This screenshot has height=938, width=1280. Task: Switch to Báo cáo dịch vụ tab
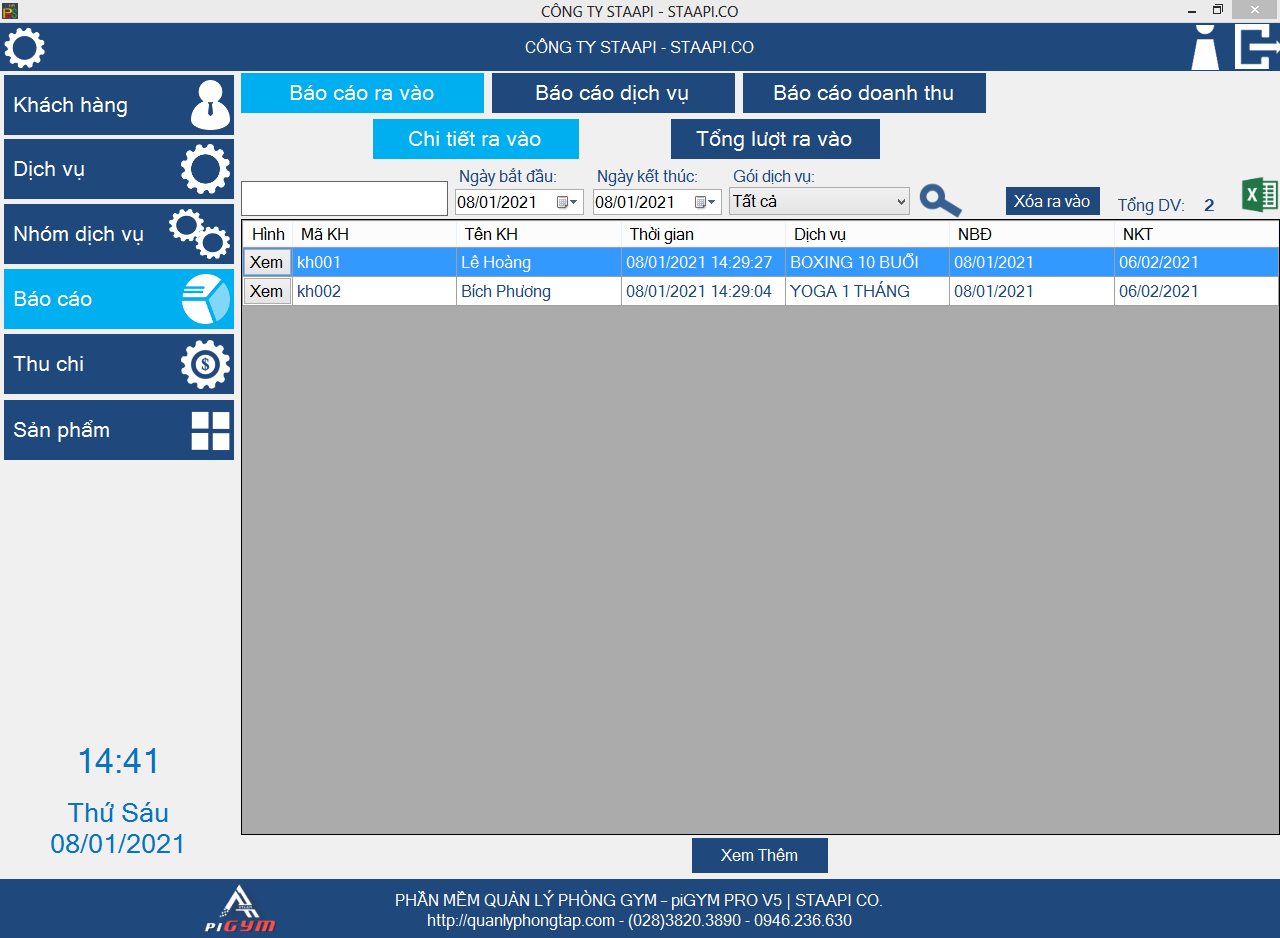point(613,93)
